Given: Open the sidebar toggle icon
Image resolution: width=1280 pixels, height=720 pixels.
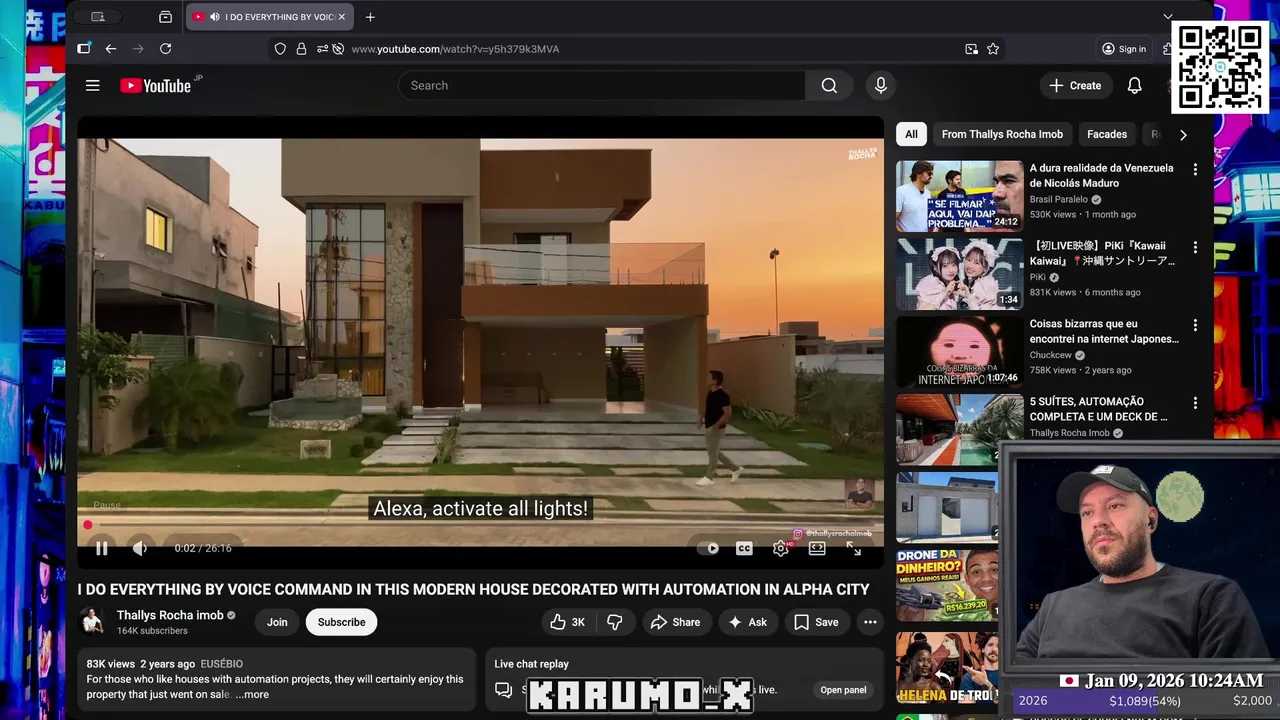Looking at the screenshot, I should pyautogui.click(x=84, y=49).
